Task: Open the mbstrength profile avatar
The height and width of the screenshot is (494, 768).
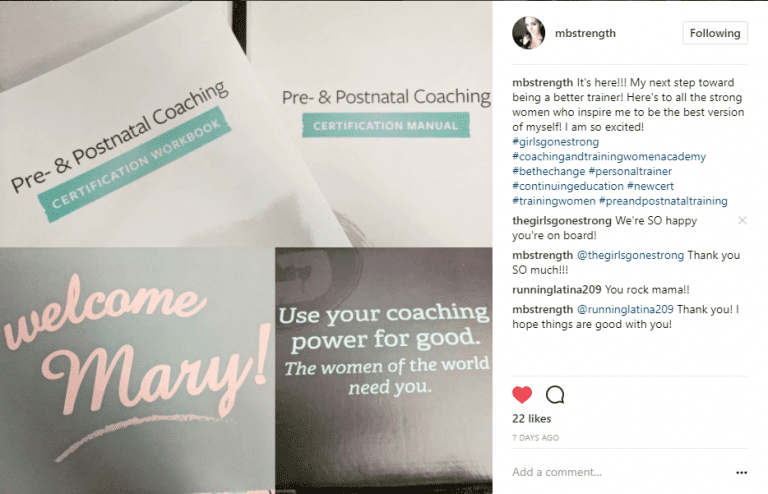Action: [x=528, y=33]
